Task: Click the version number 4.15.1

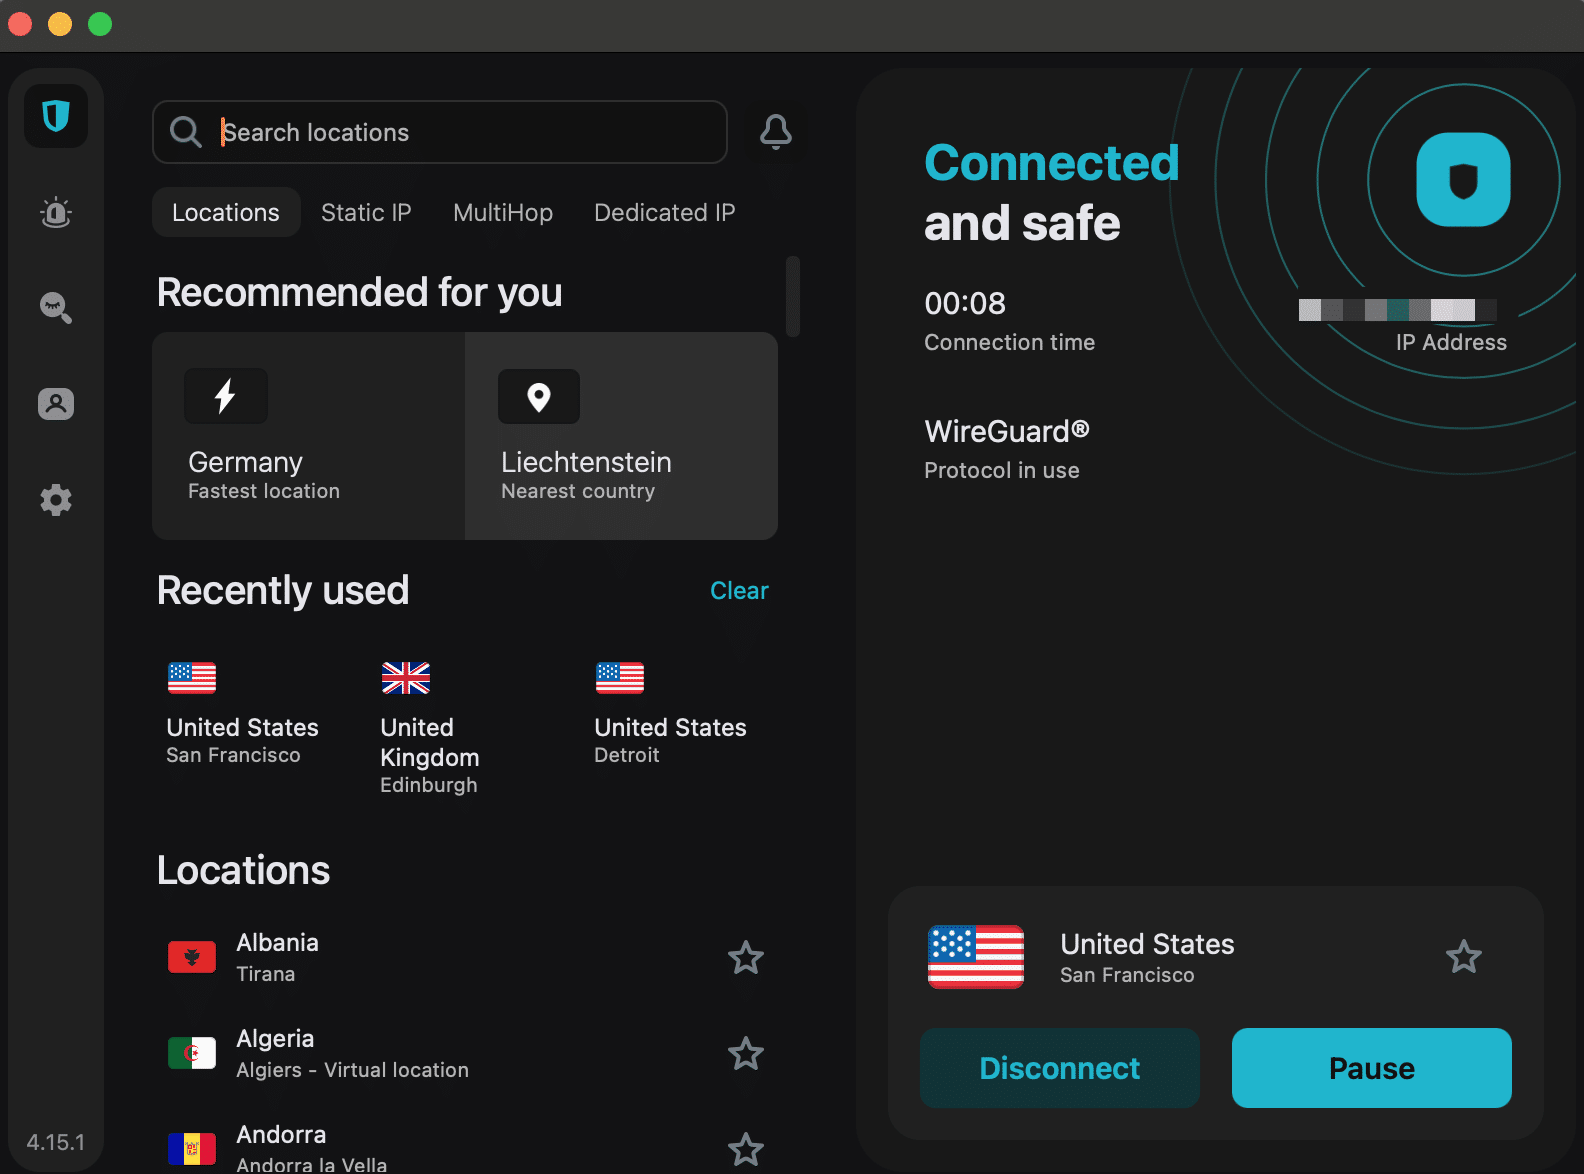Action: (56, 1142)
